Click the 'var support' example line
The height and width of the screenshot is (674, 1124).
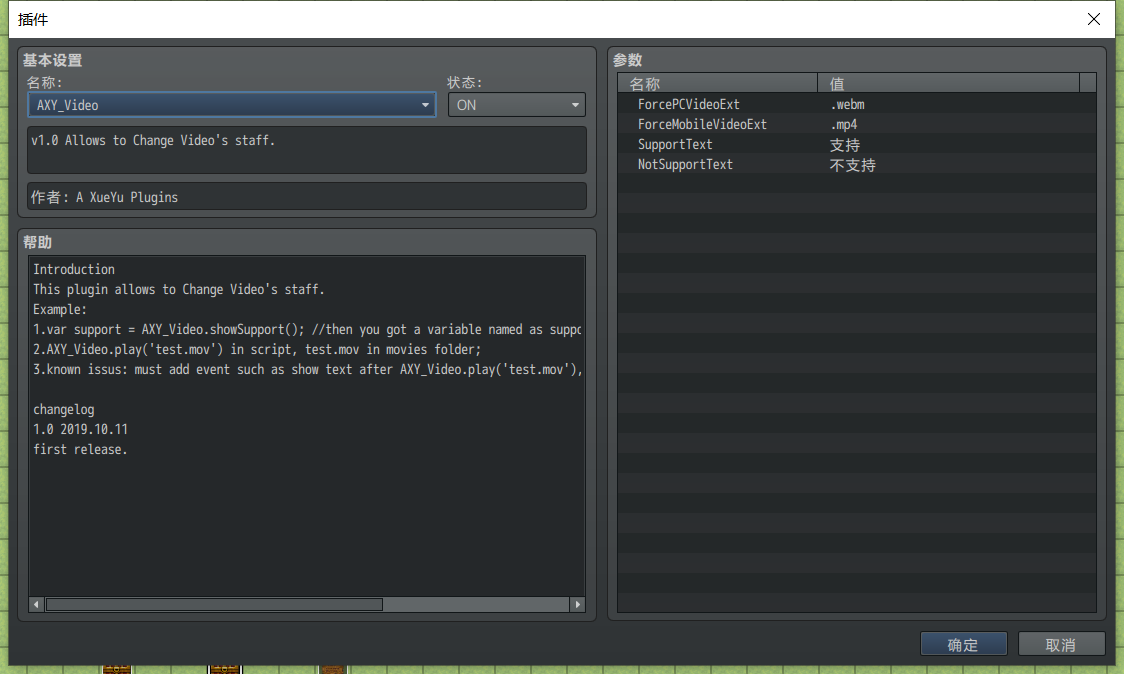(307, 330)
